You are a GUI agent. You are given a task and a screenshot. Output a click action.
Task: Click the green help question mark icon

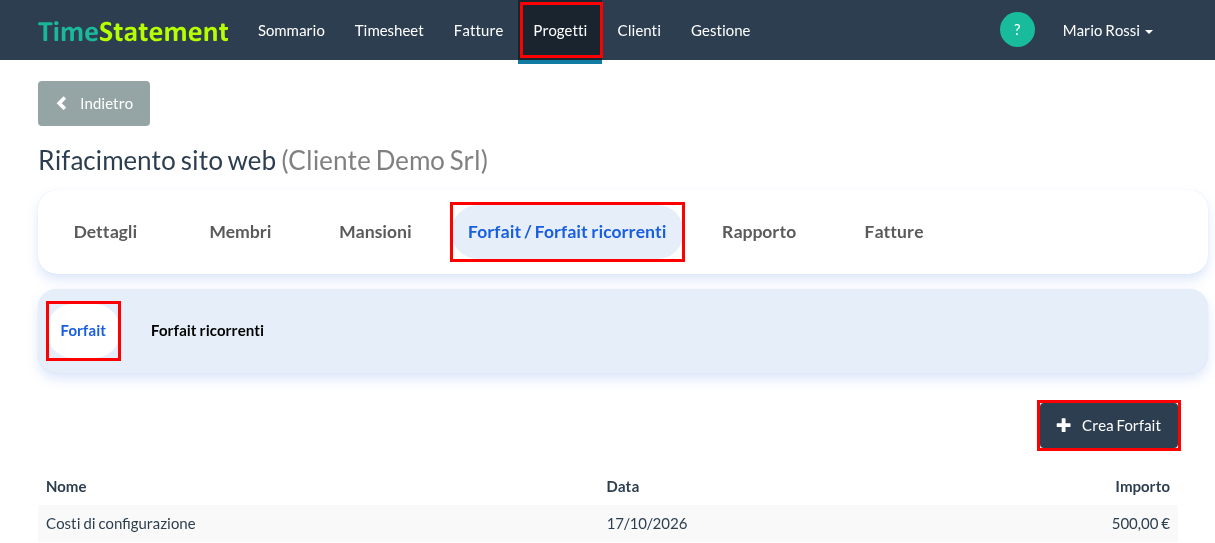point(1017,30)
